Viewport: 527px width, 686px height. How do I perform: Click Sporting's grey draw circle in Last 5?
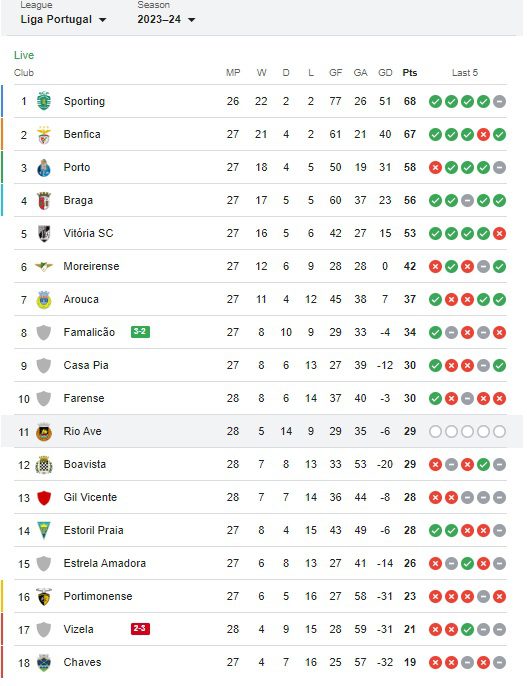pos(499,102)
